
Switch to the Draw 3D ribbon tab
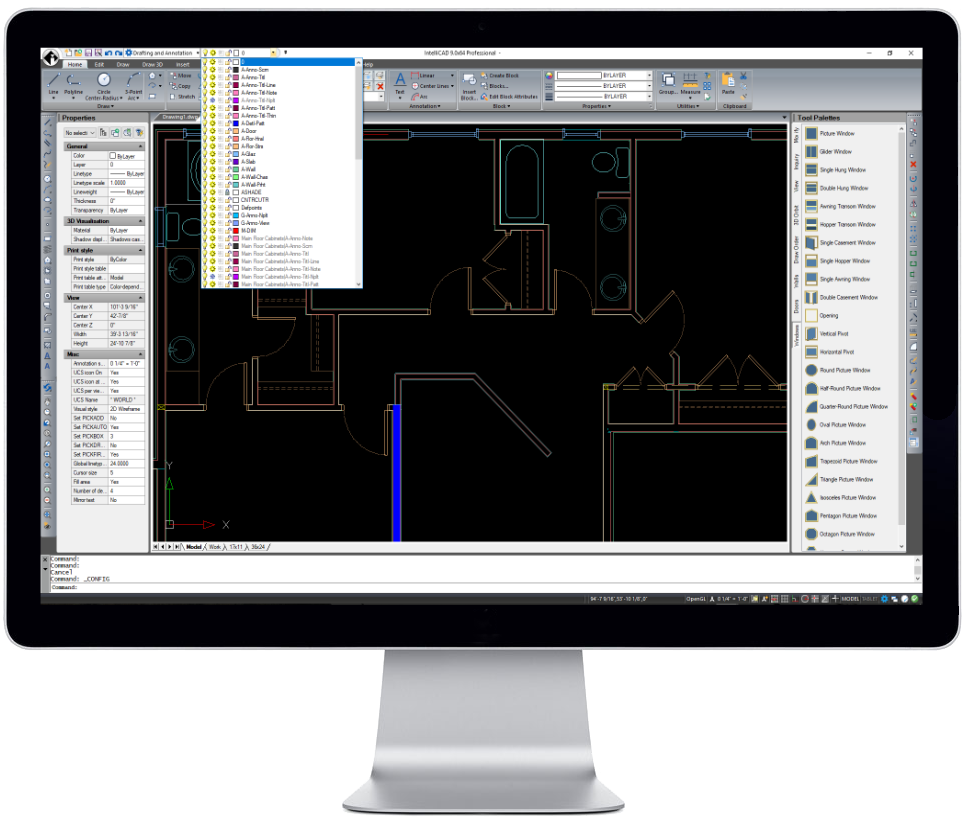(x=153, y=64)
